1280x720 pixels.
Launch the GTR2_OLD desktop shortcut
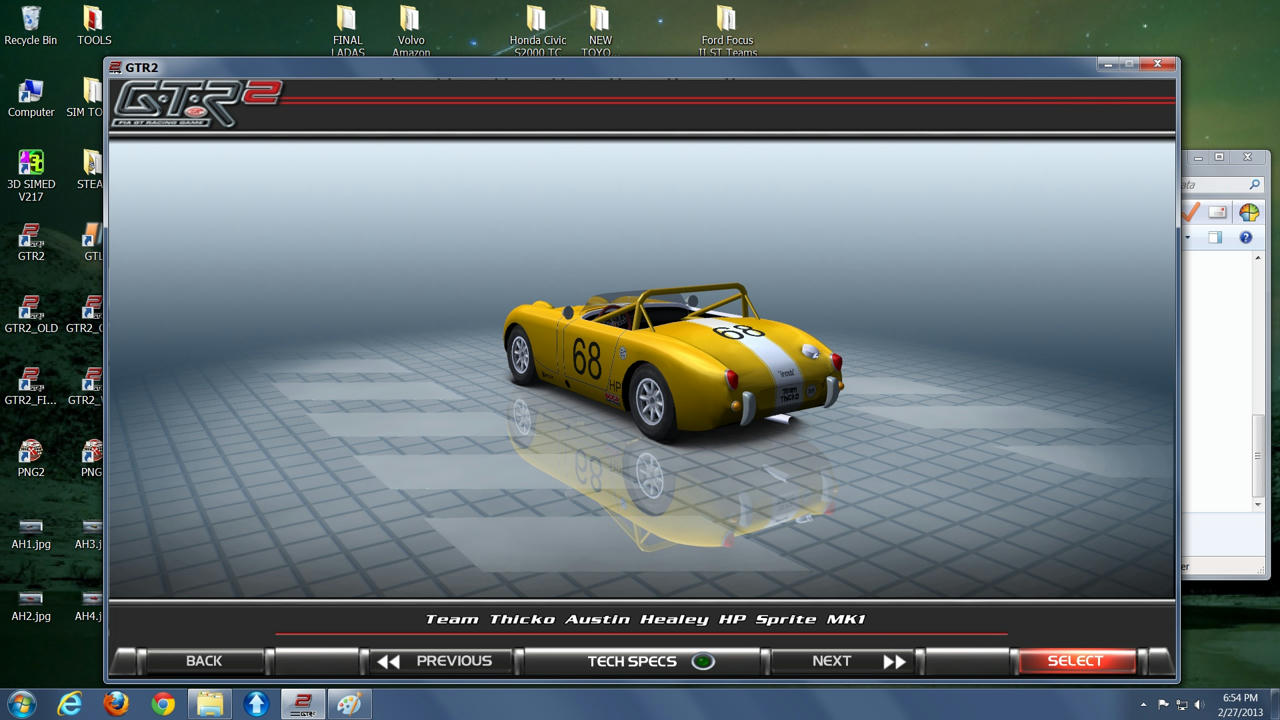pyautogui.click(x=31, y=314)
